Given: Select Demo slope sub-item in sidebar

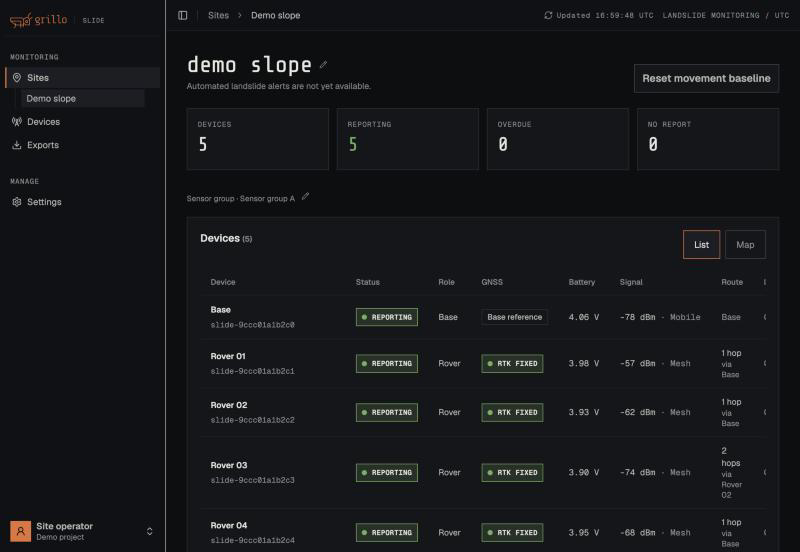Looking at the screenshot, I should pyautogui.click(x=83, y=98).
